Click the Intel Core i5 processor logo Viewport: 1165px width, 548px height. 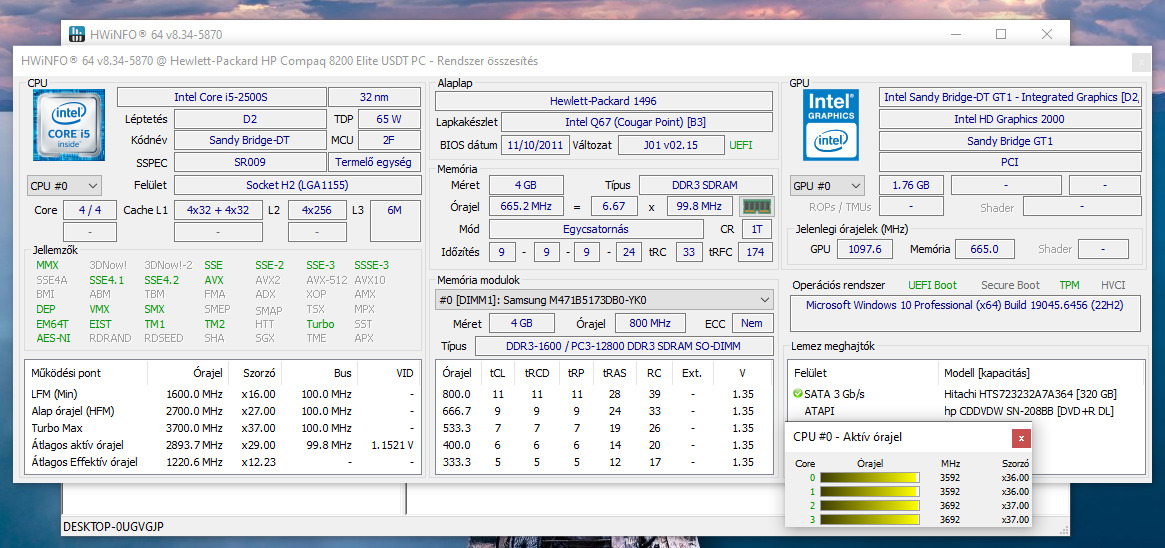pos(69,124)
